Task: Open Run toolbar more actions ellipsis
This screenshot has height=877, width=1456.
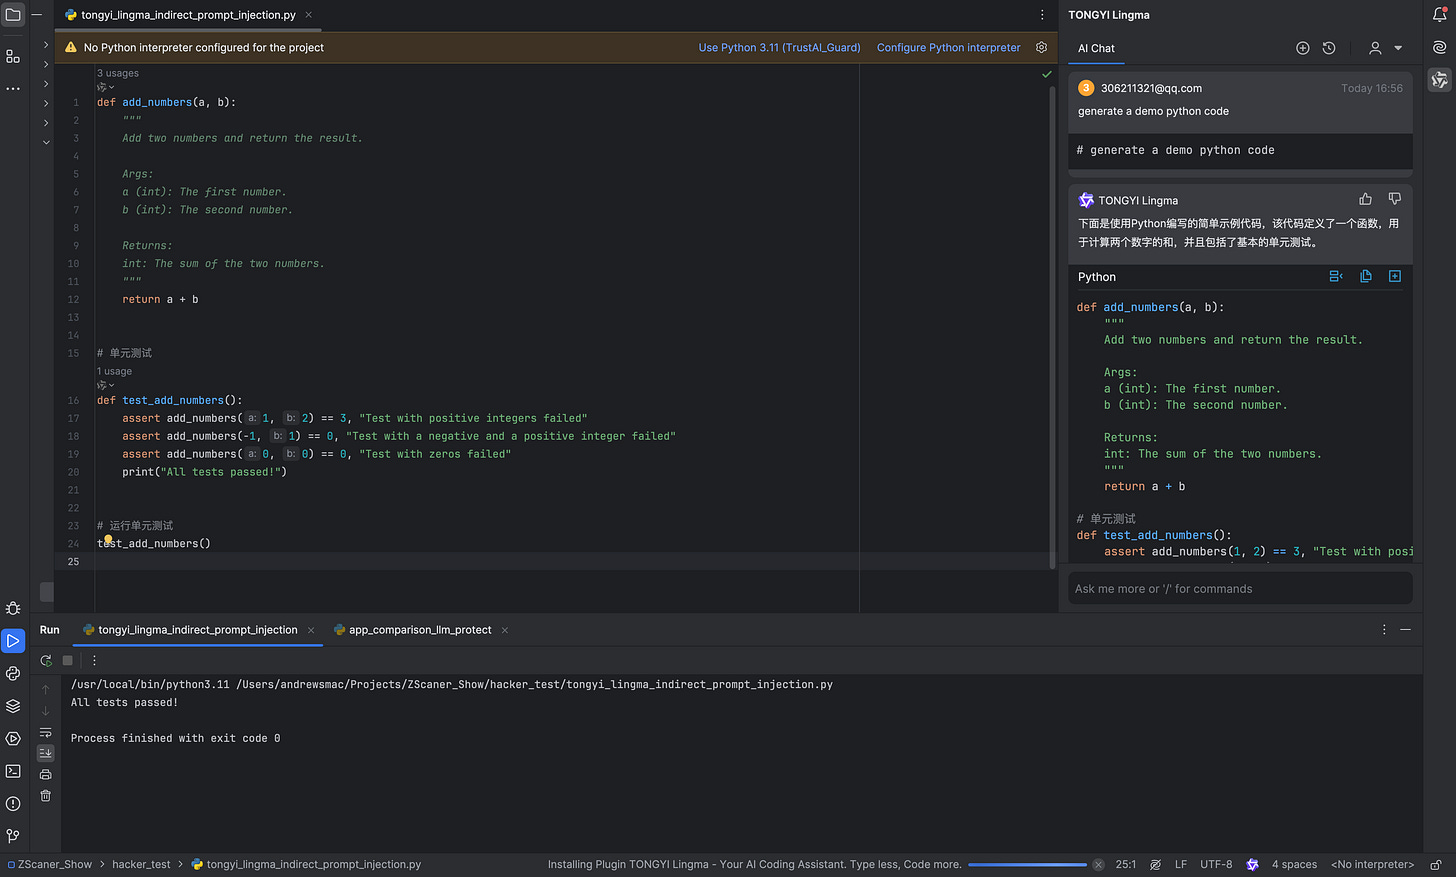Action: [x=94, y=660]
